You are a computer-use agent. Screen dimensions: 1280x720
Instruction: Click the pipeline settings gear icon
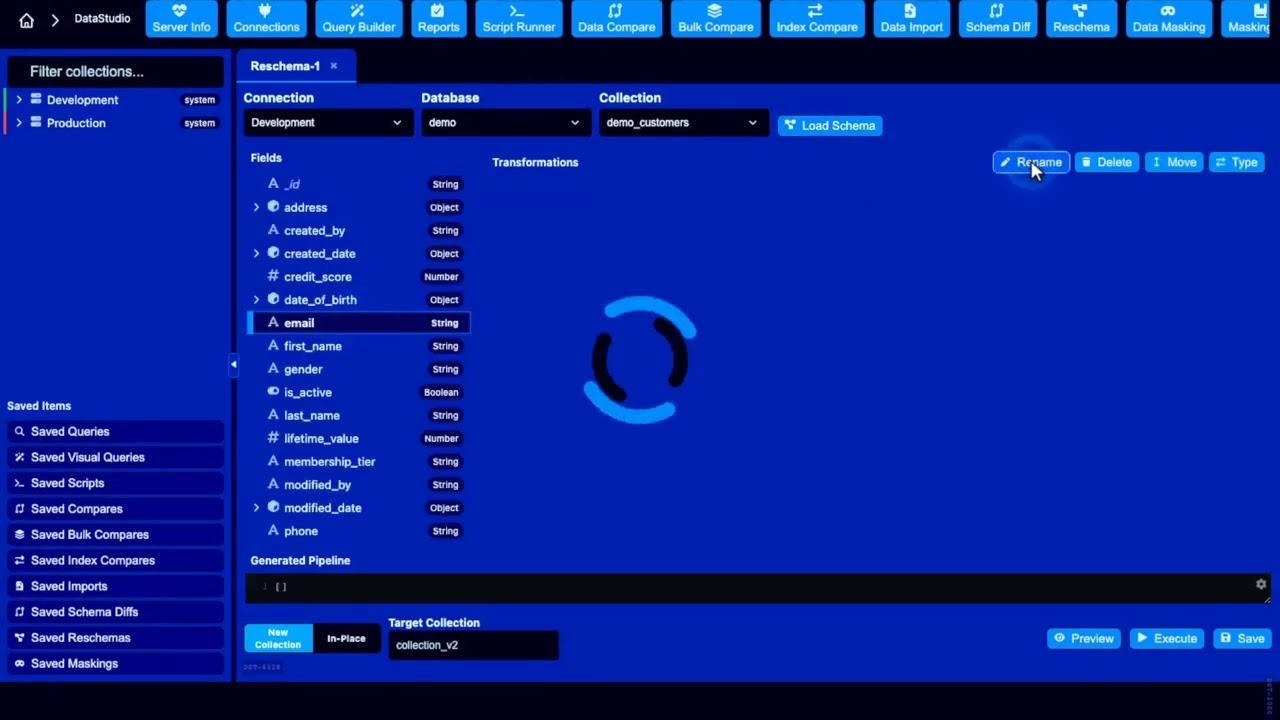[x=1261, y=584]
